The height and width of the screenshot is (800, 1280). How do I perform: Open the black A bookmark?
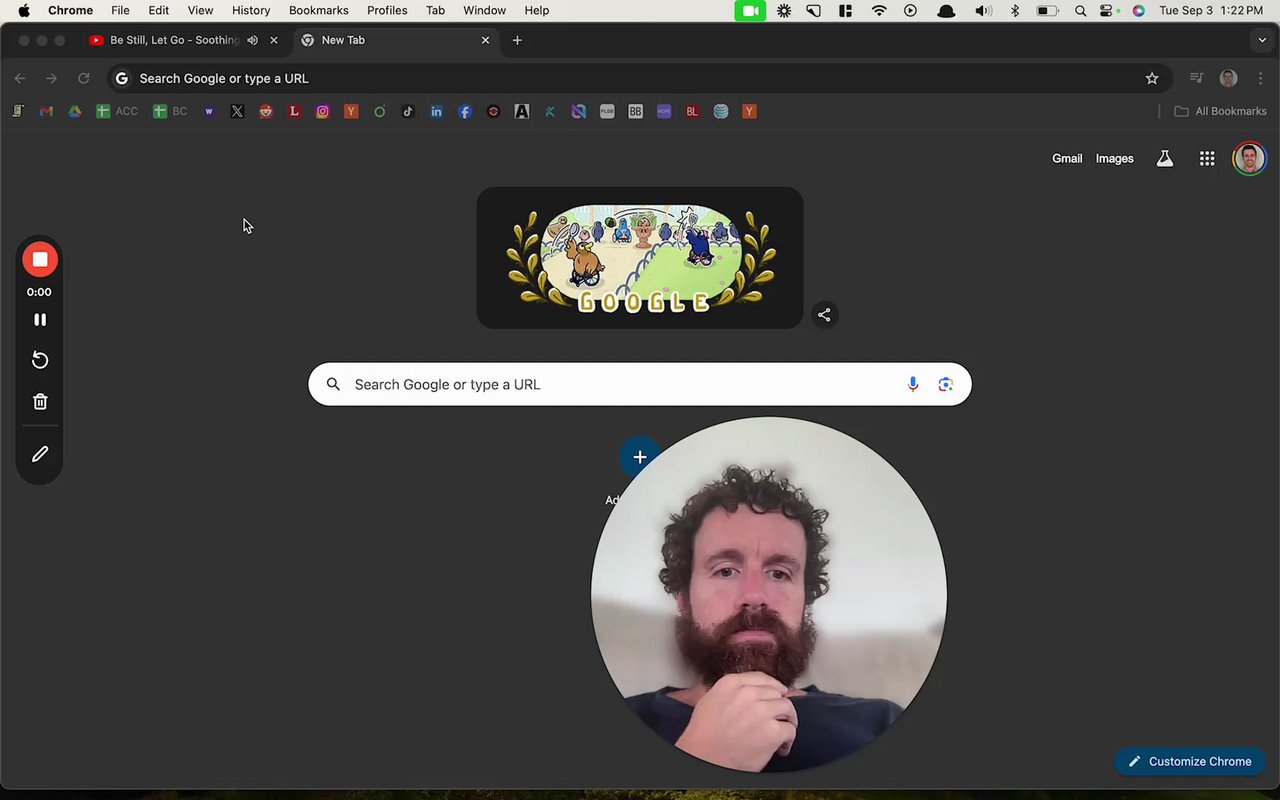click(x=522, y=112)
